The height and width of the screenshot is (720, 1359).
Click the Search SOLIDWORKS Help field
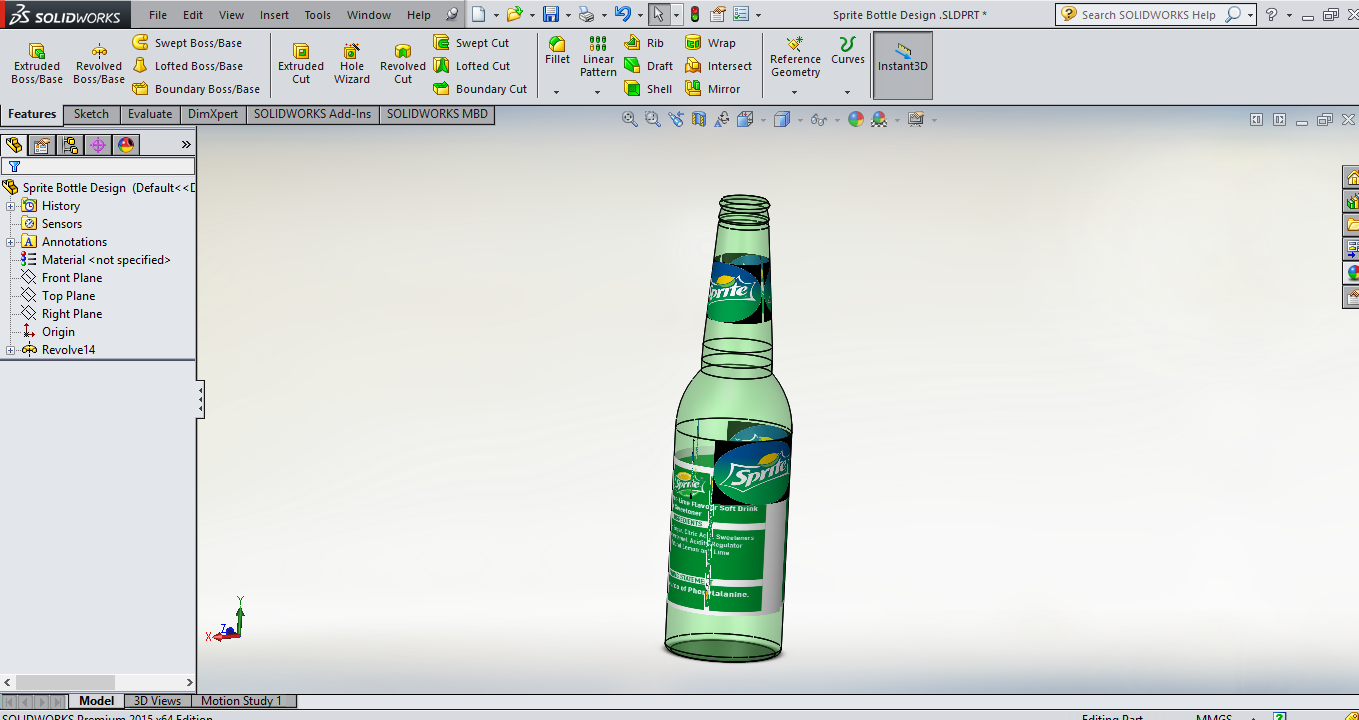click(1151, 14)
